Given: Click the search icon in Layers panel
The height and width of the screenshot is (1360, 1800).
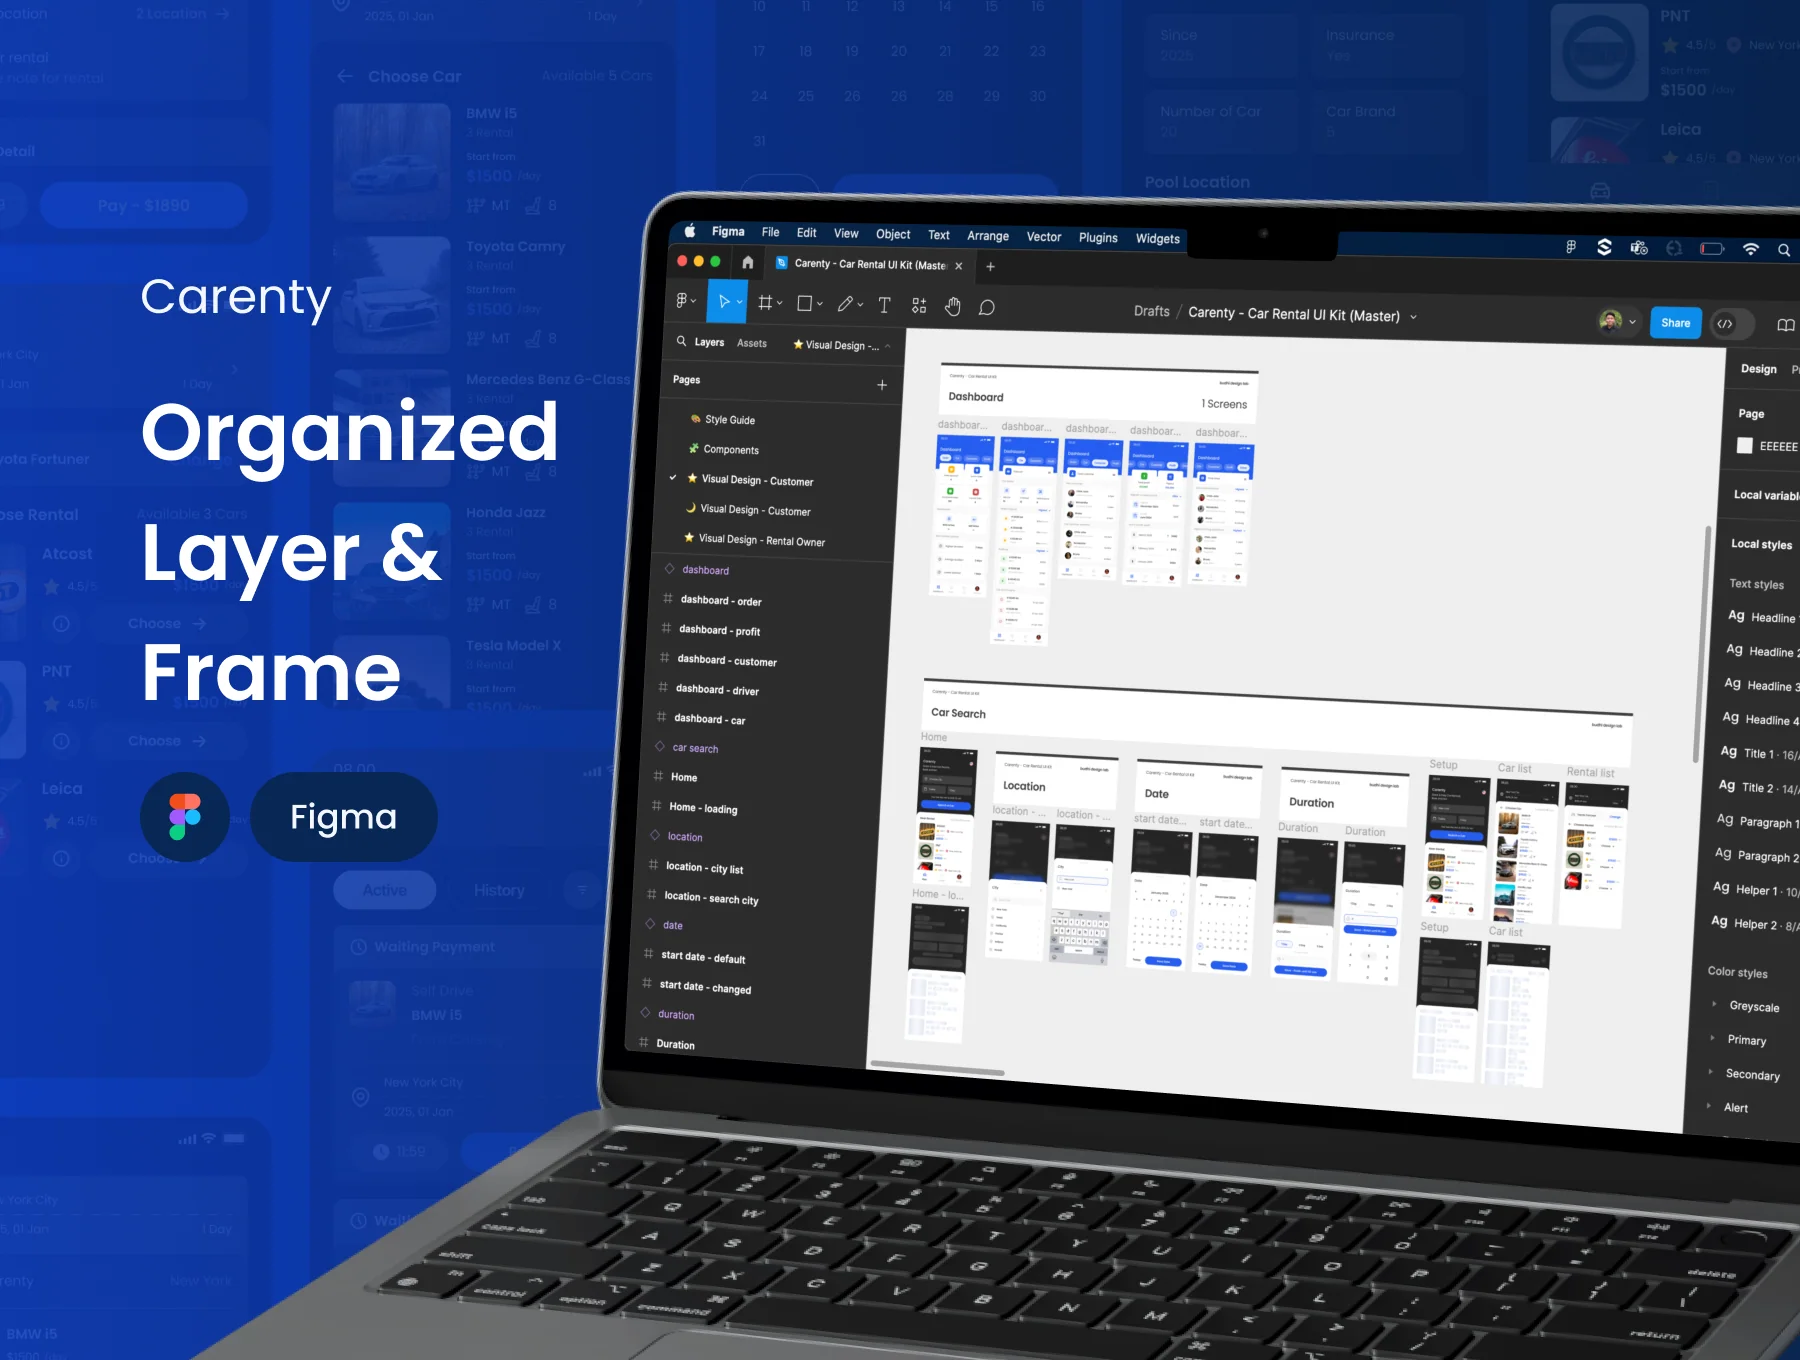Looking at the screenshot, I should 681,341.
